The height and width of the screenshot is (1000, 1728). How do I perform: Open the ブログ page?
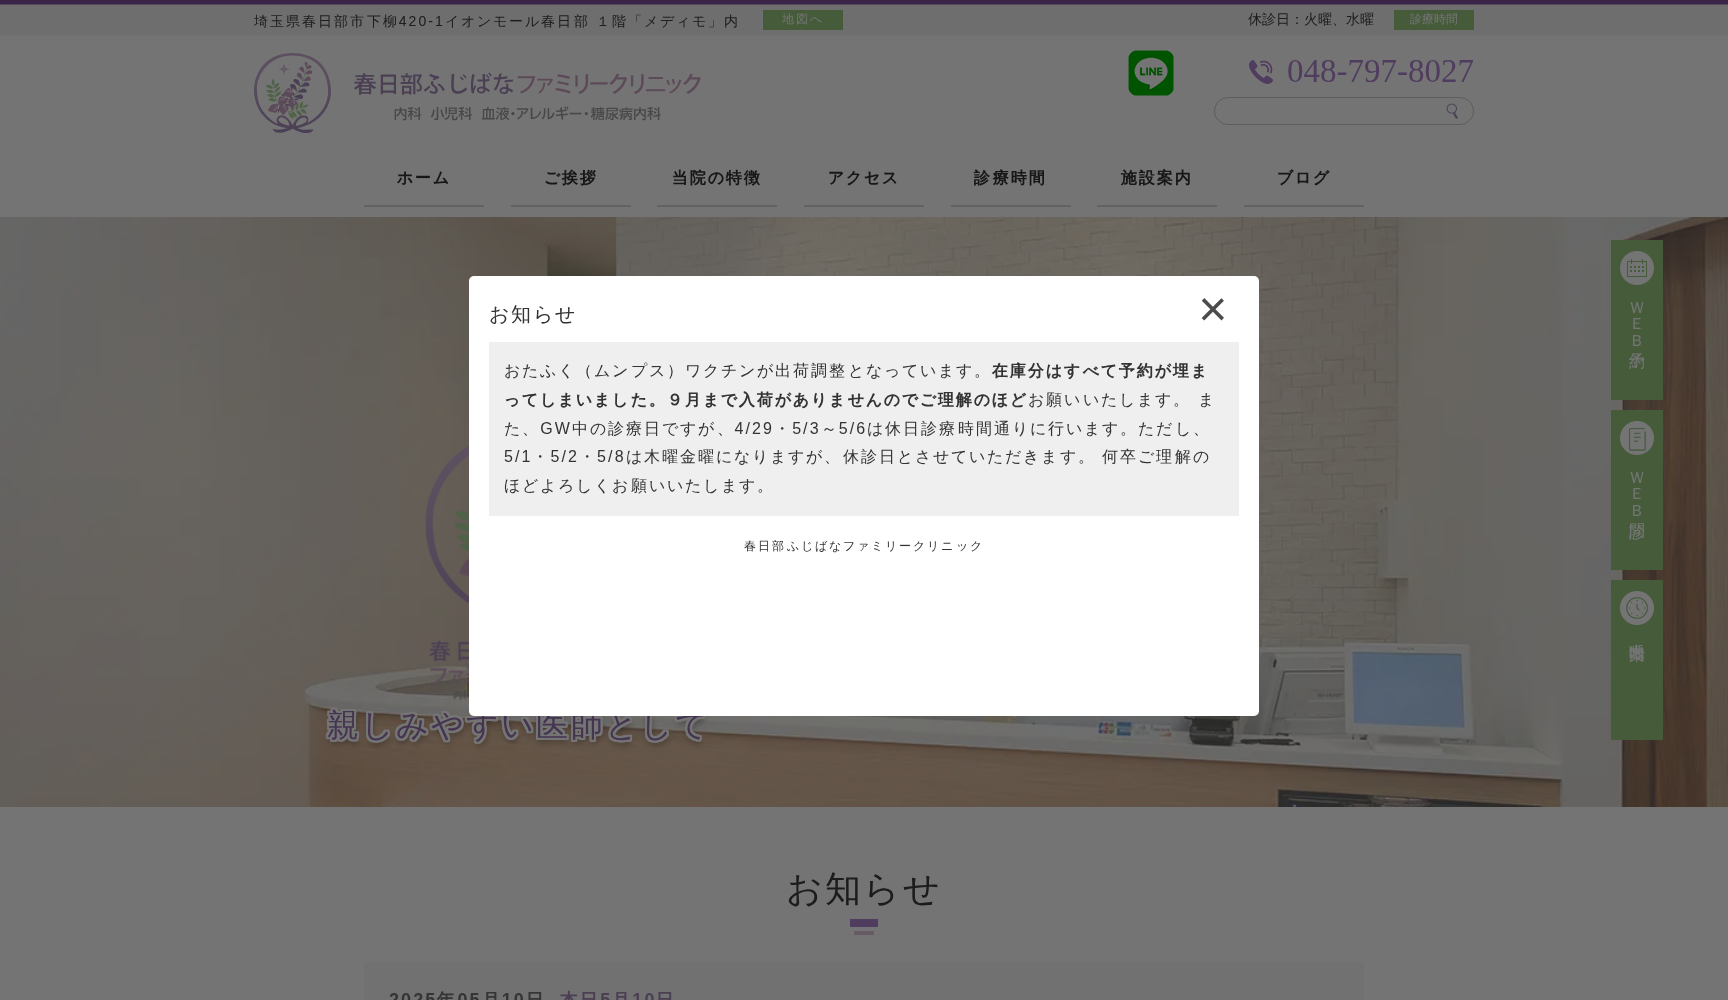click(x=1302, y=178)
